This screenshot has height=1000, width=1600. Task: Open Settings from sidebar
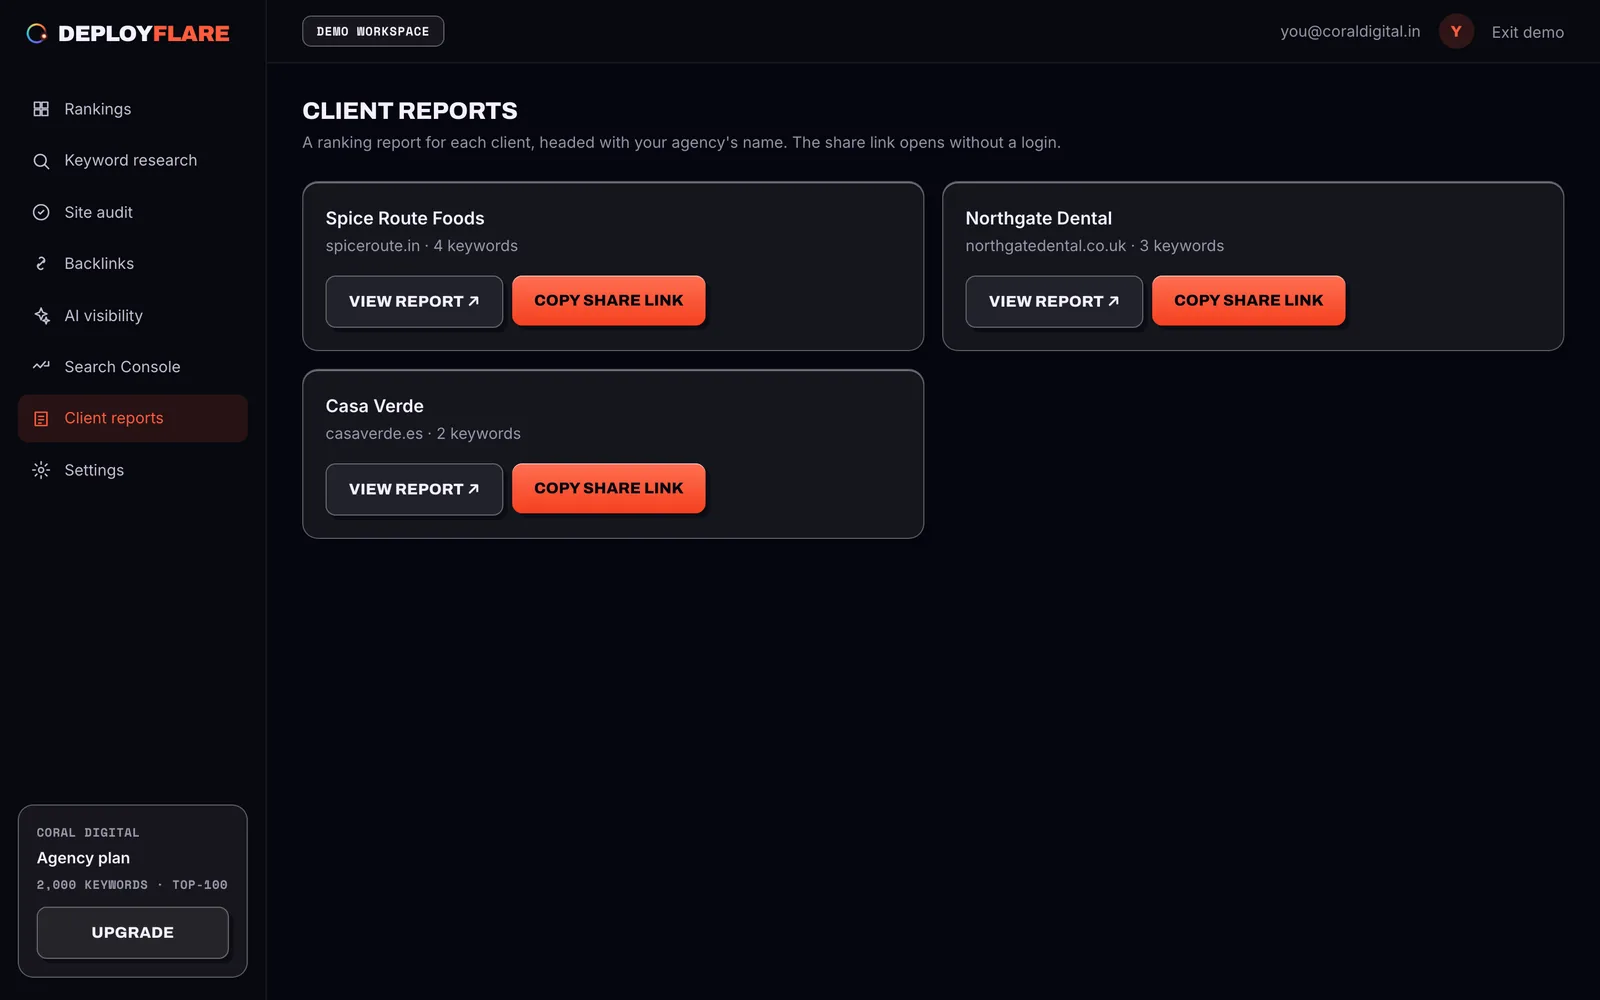point(133,470)
